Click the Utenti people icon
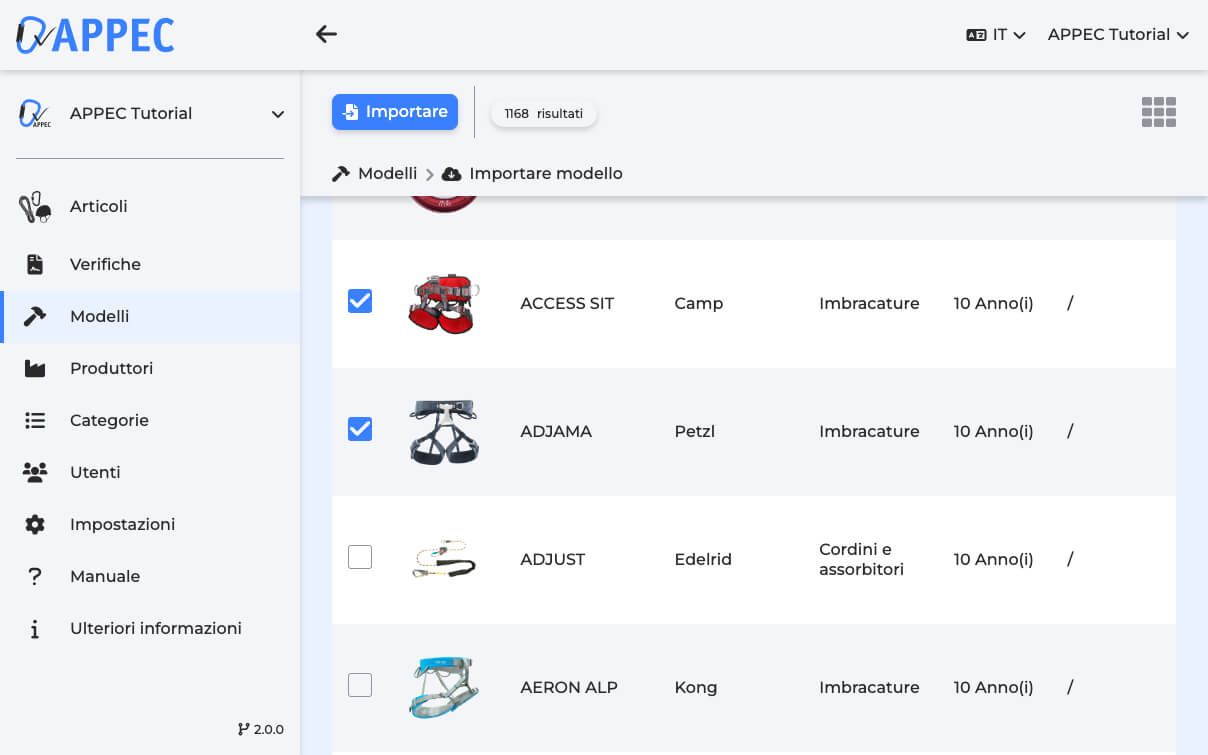 [35, 472]
